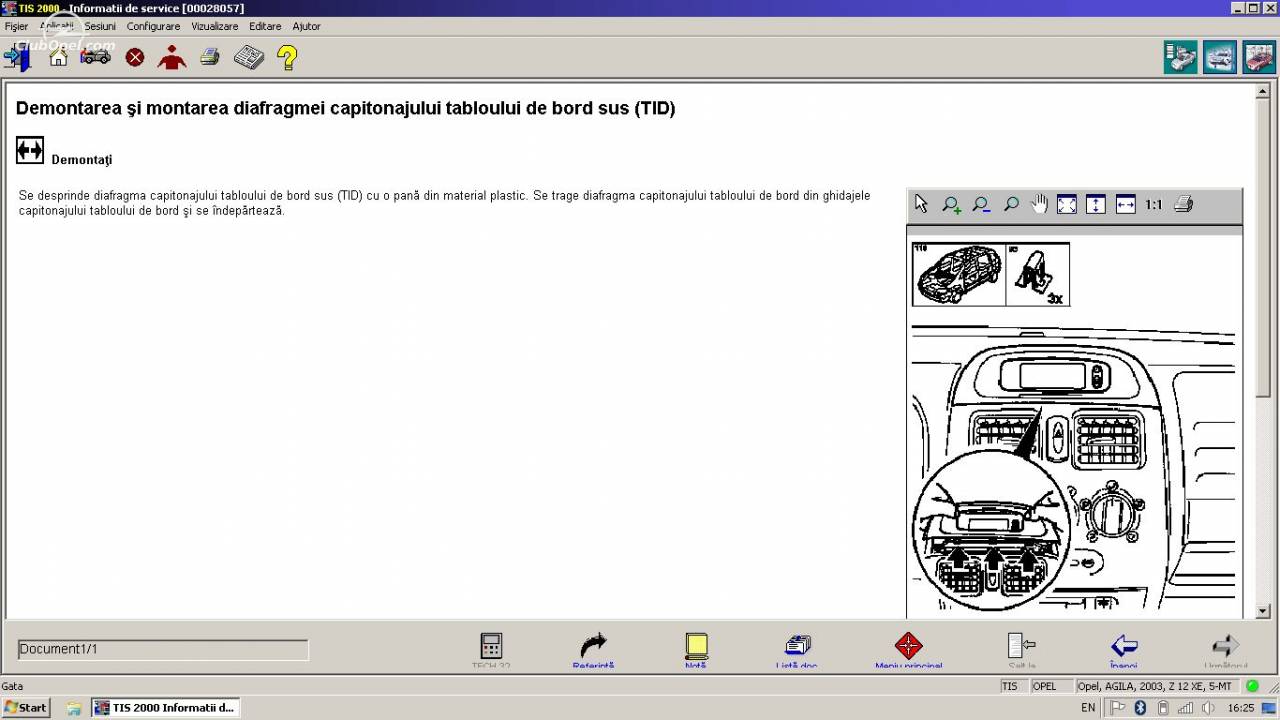1280x720 pixels.
Task: Open Windows Start menu
Action: (26, 707)
